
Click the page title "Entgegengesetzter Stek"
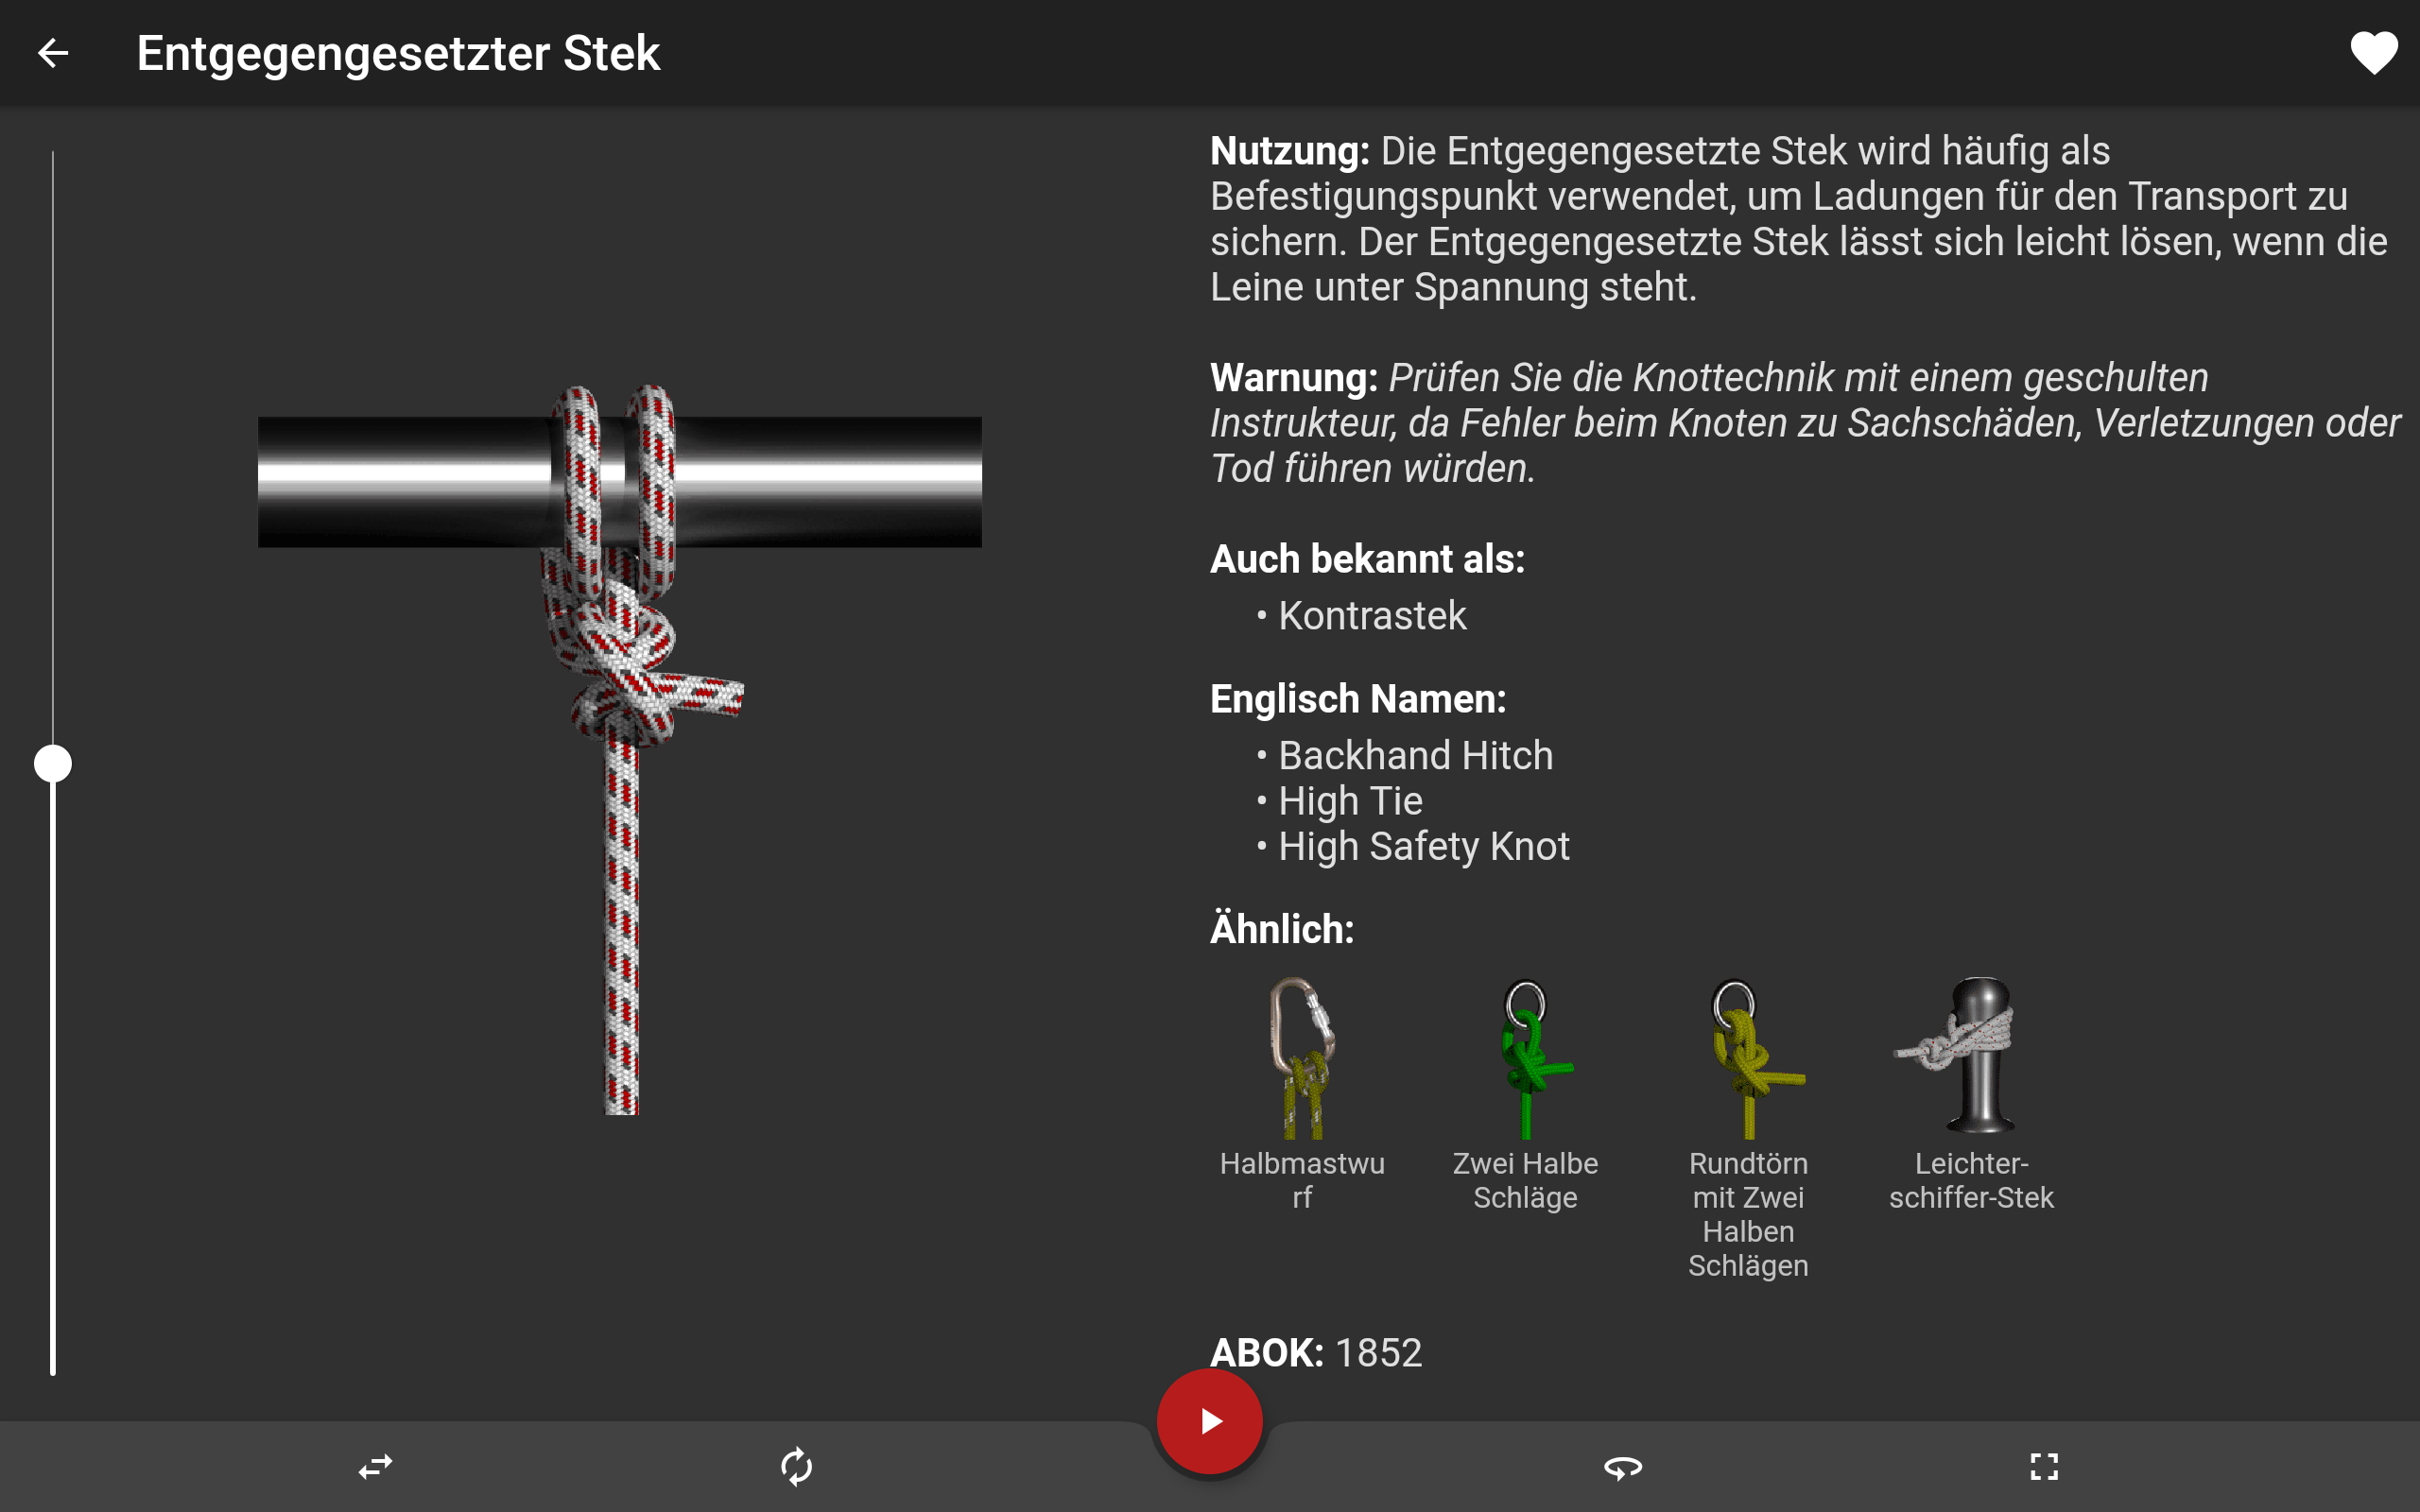click(x=398, y=53)
